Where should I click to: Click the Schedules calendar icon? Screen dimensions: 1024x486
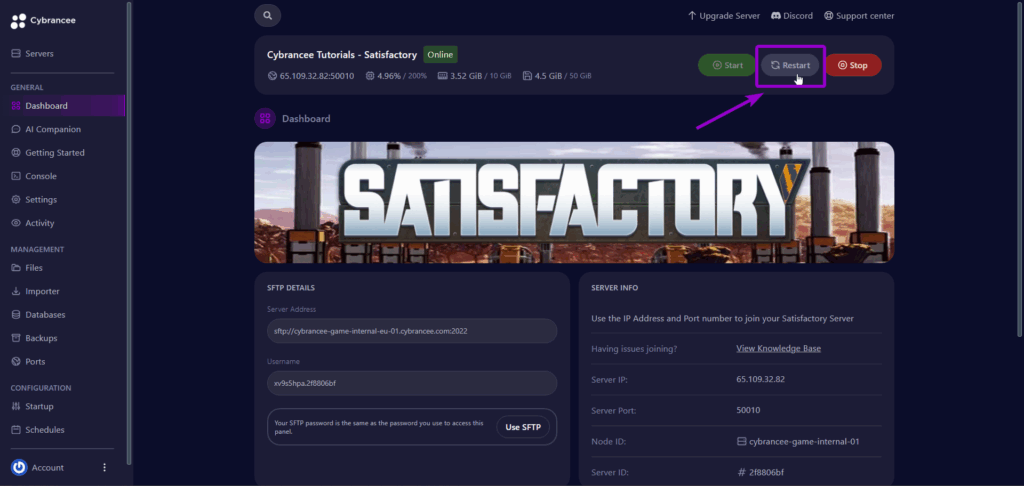[x=16, y=430]
